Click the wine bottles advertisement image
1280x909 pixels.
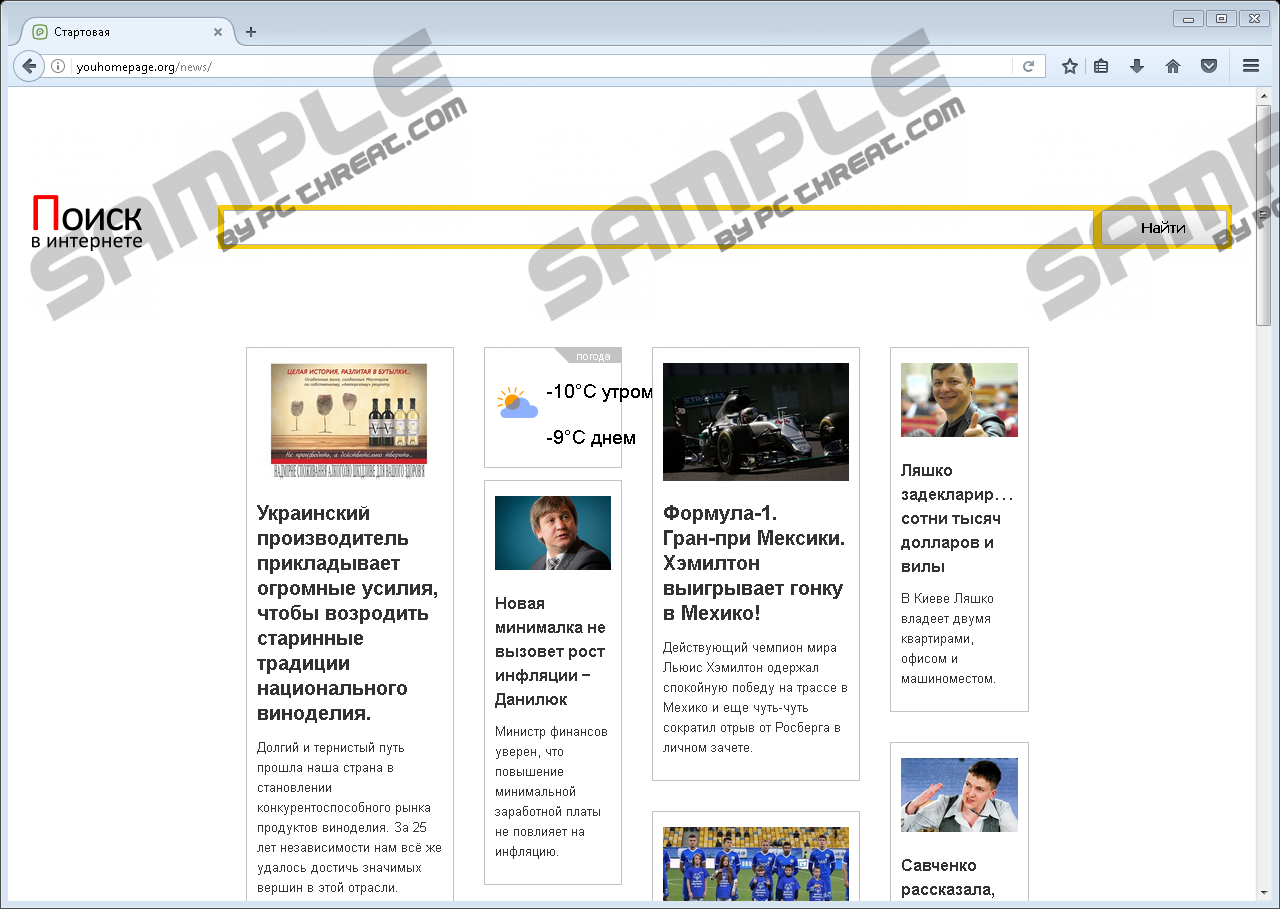[x=349, y=420]
